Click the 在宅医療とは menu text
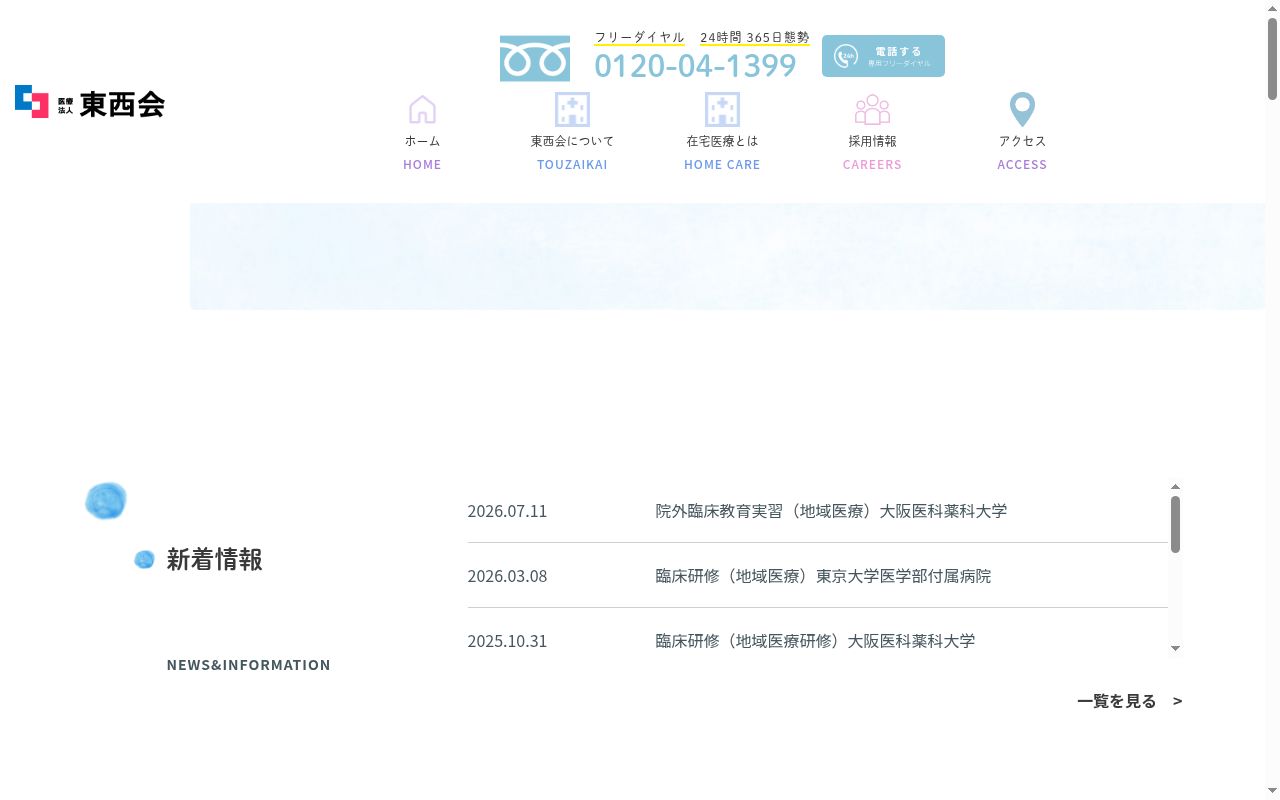The image size is (1280, 800). tap(722, 141)
